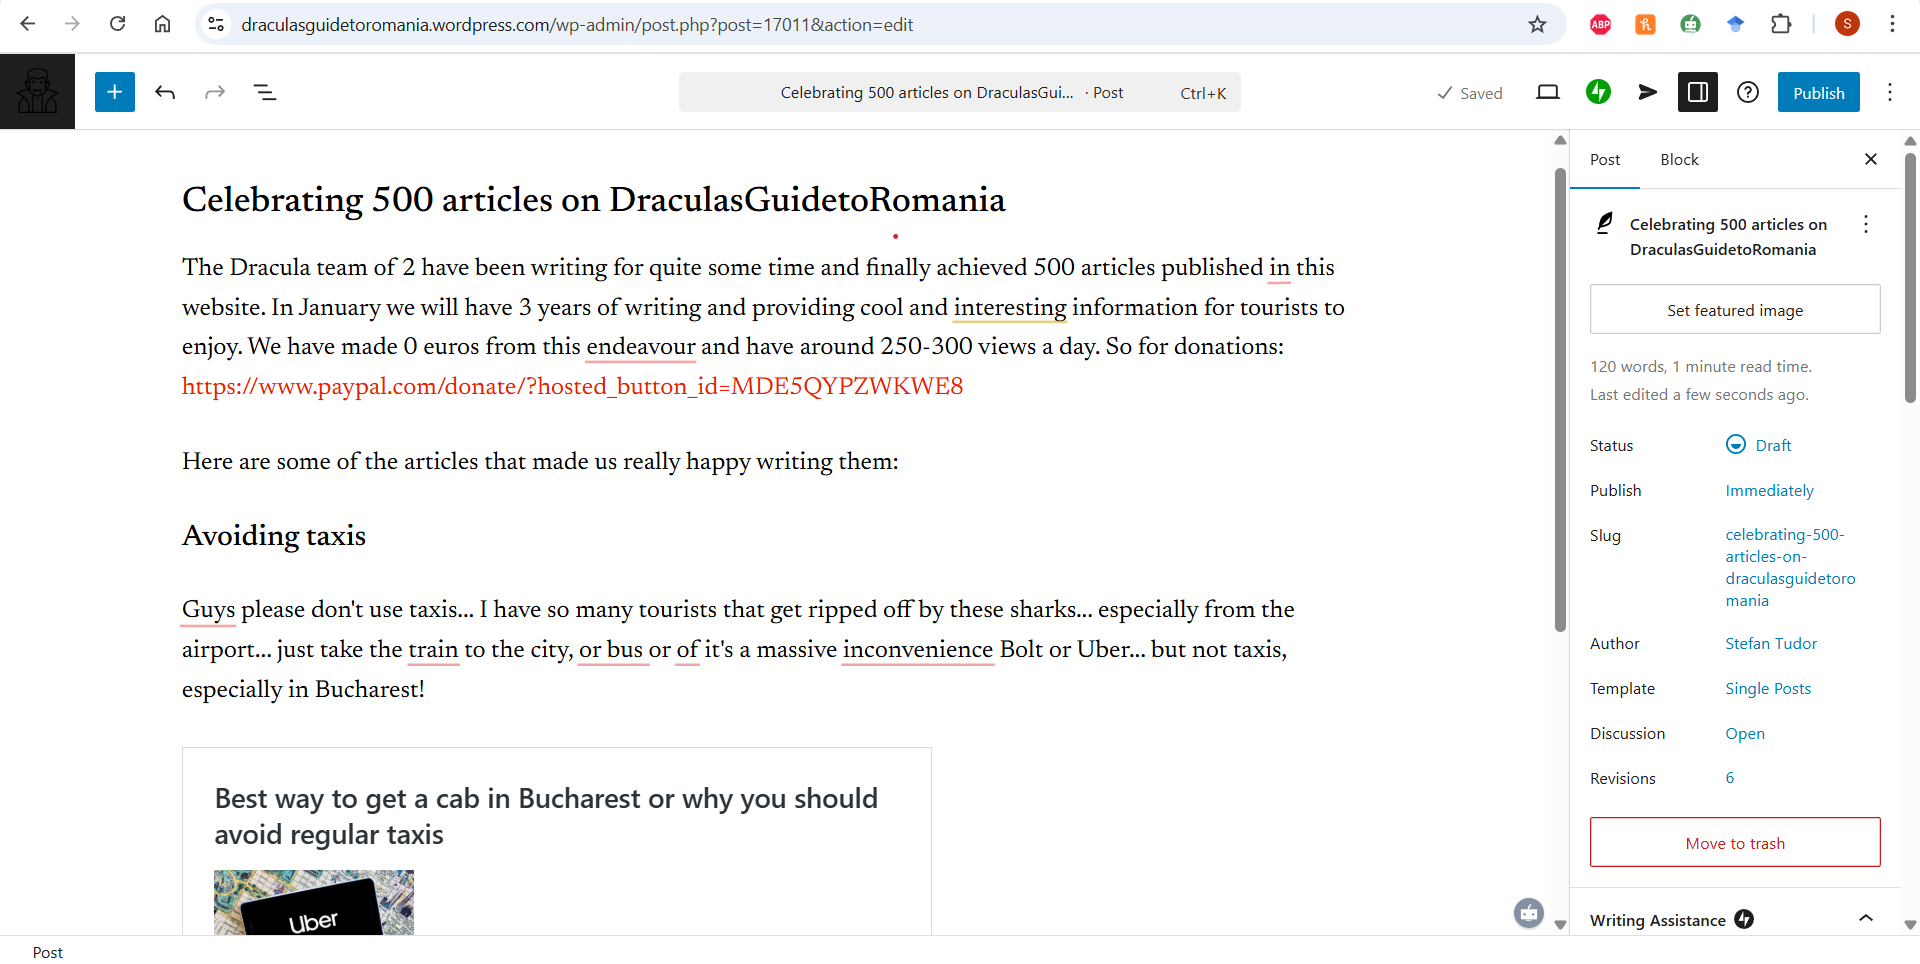Open the PayPal donation link

coord(572,386)
